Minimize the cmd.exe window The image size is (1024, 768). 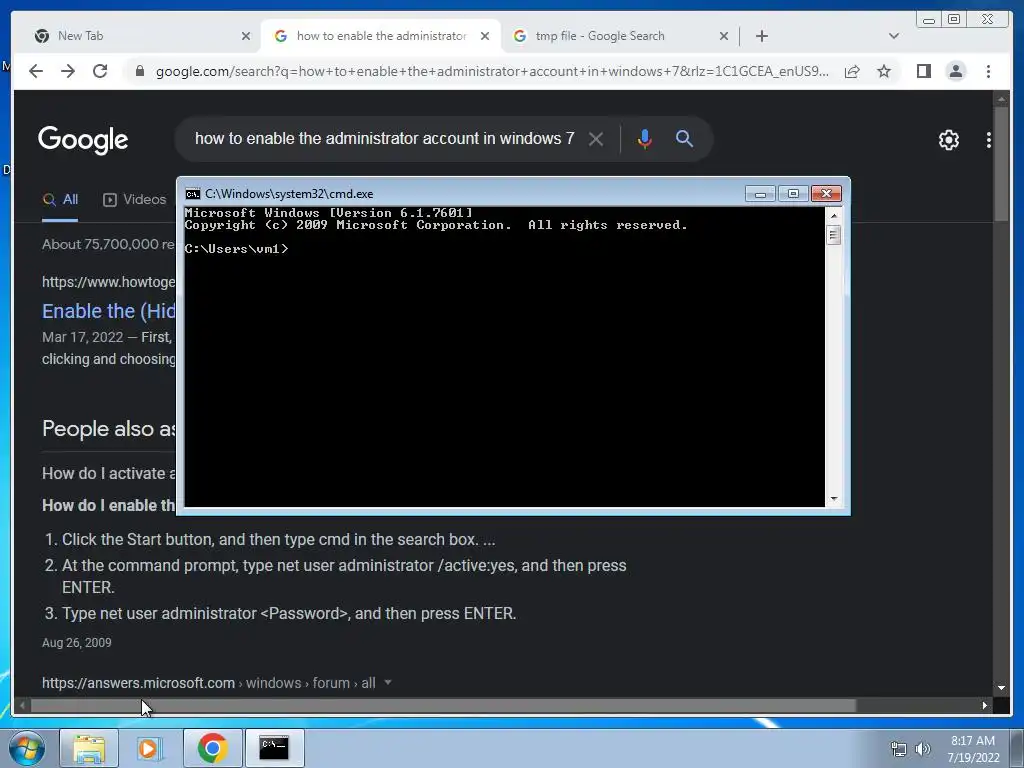tap(760, 194)
